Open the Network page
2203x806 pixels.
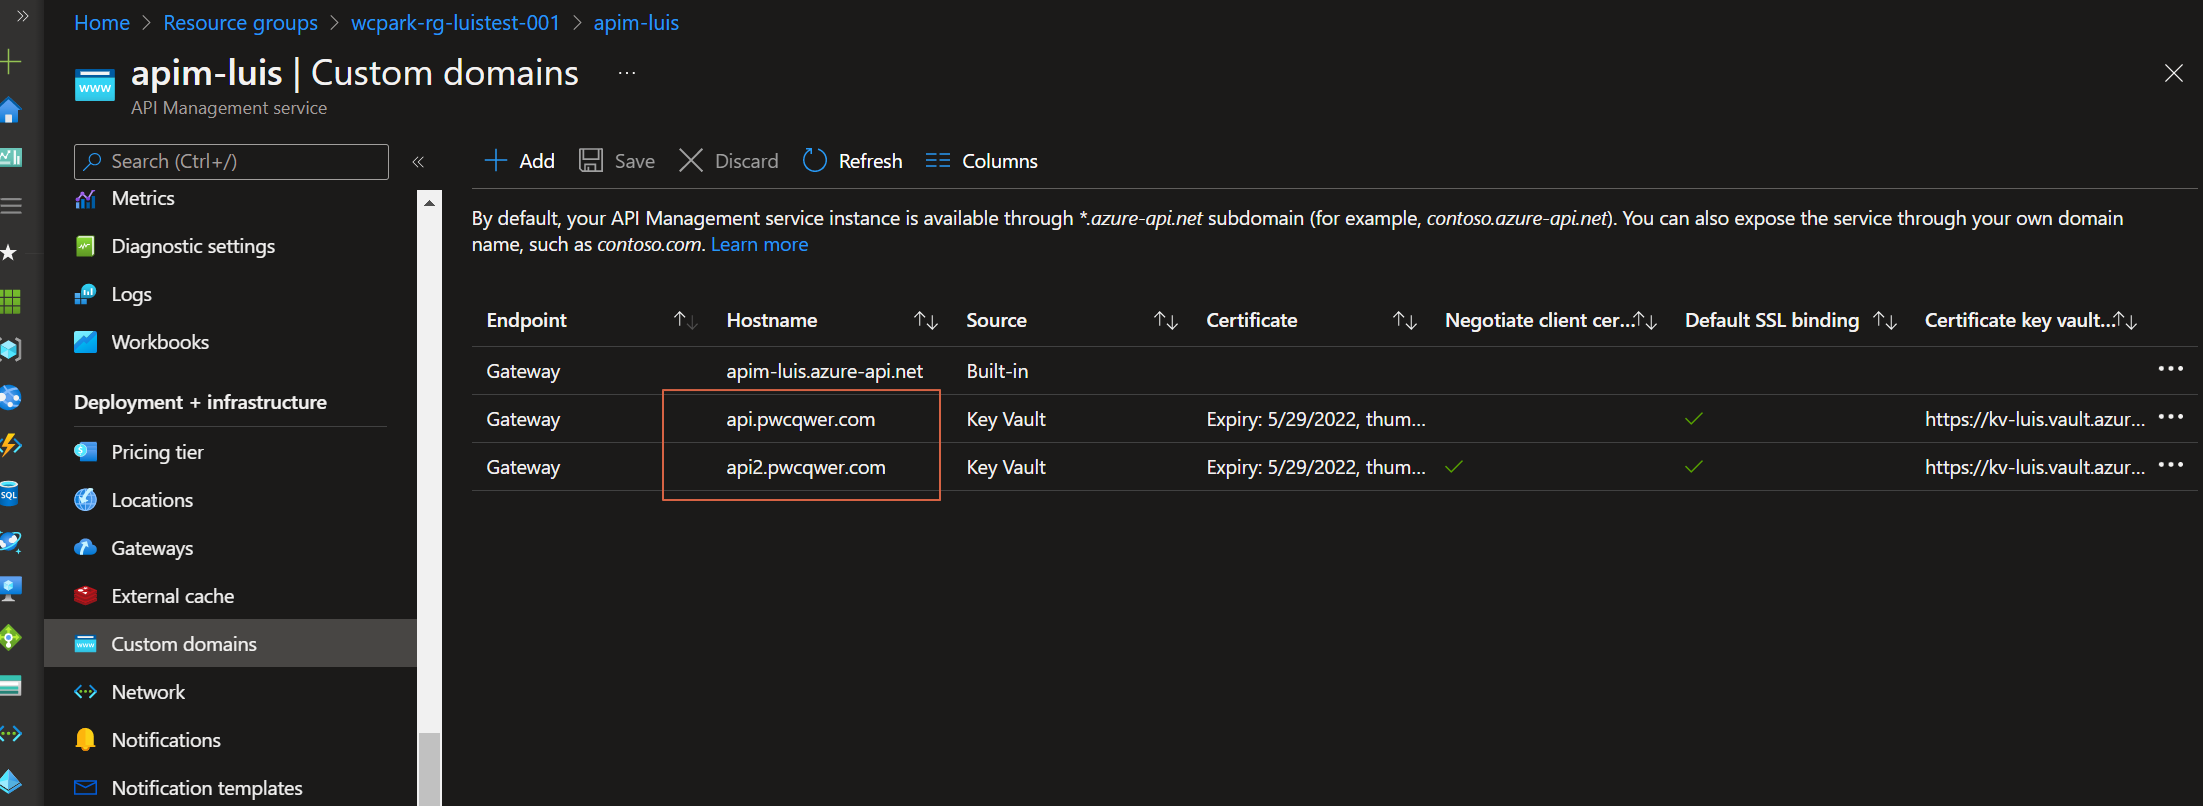[x=148, y=692]
